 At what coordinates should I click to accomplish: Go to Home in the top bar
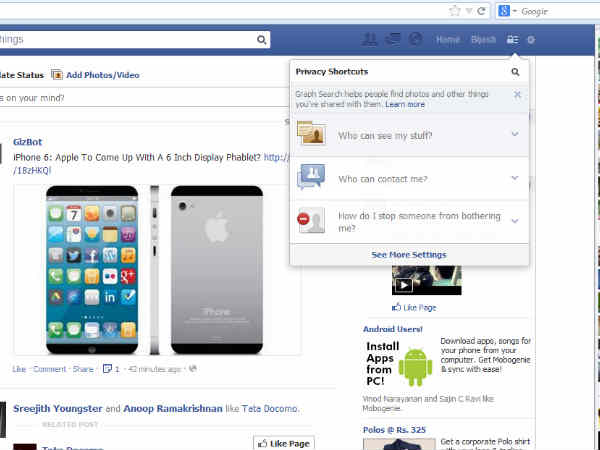click(x=447, y=40)
